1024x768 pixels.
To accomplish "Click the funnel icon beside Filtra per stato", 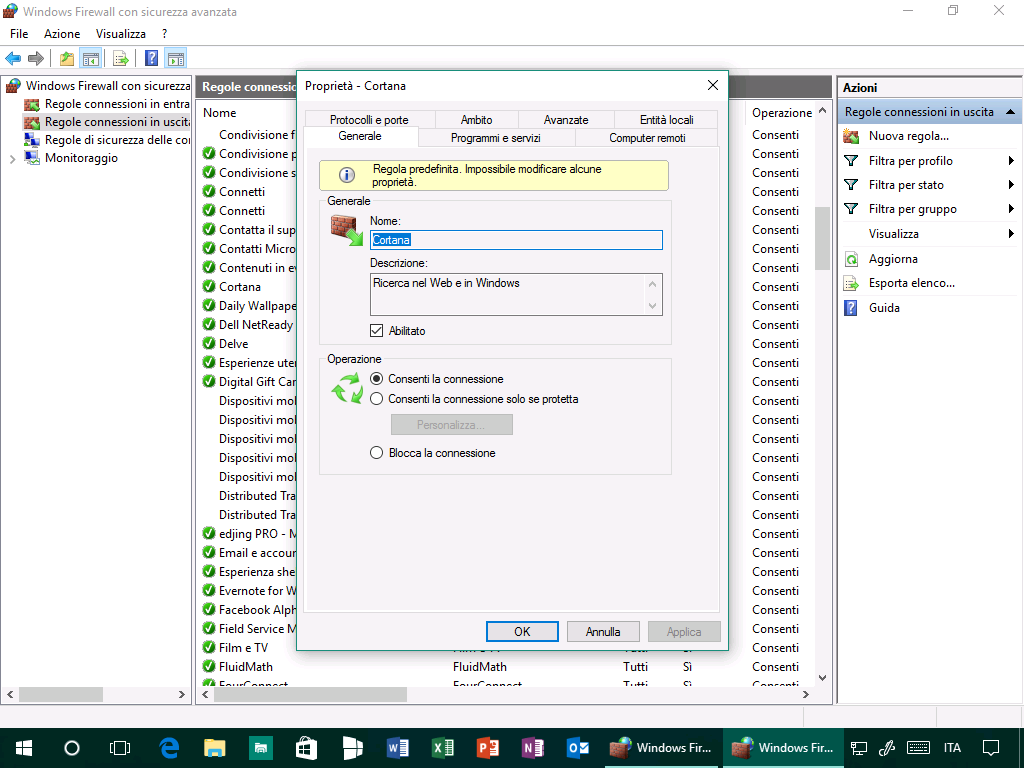I will [x=851, y=185].
